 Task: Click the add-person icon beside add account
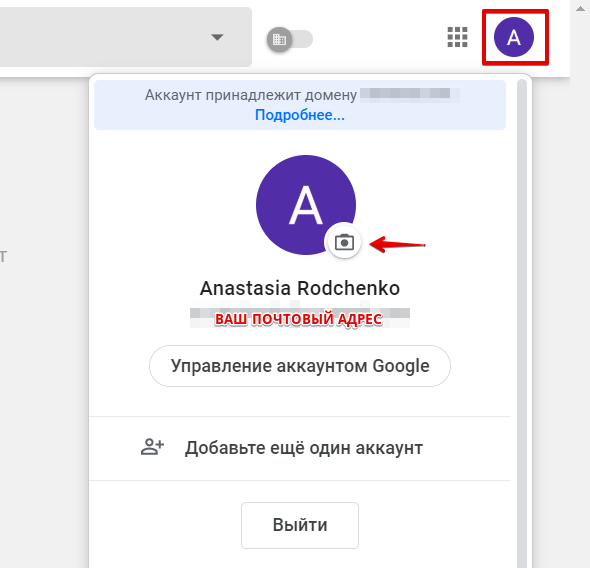(x=152, y=447)
